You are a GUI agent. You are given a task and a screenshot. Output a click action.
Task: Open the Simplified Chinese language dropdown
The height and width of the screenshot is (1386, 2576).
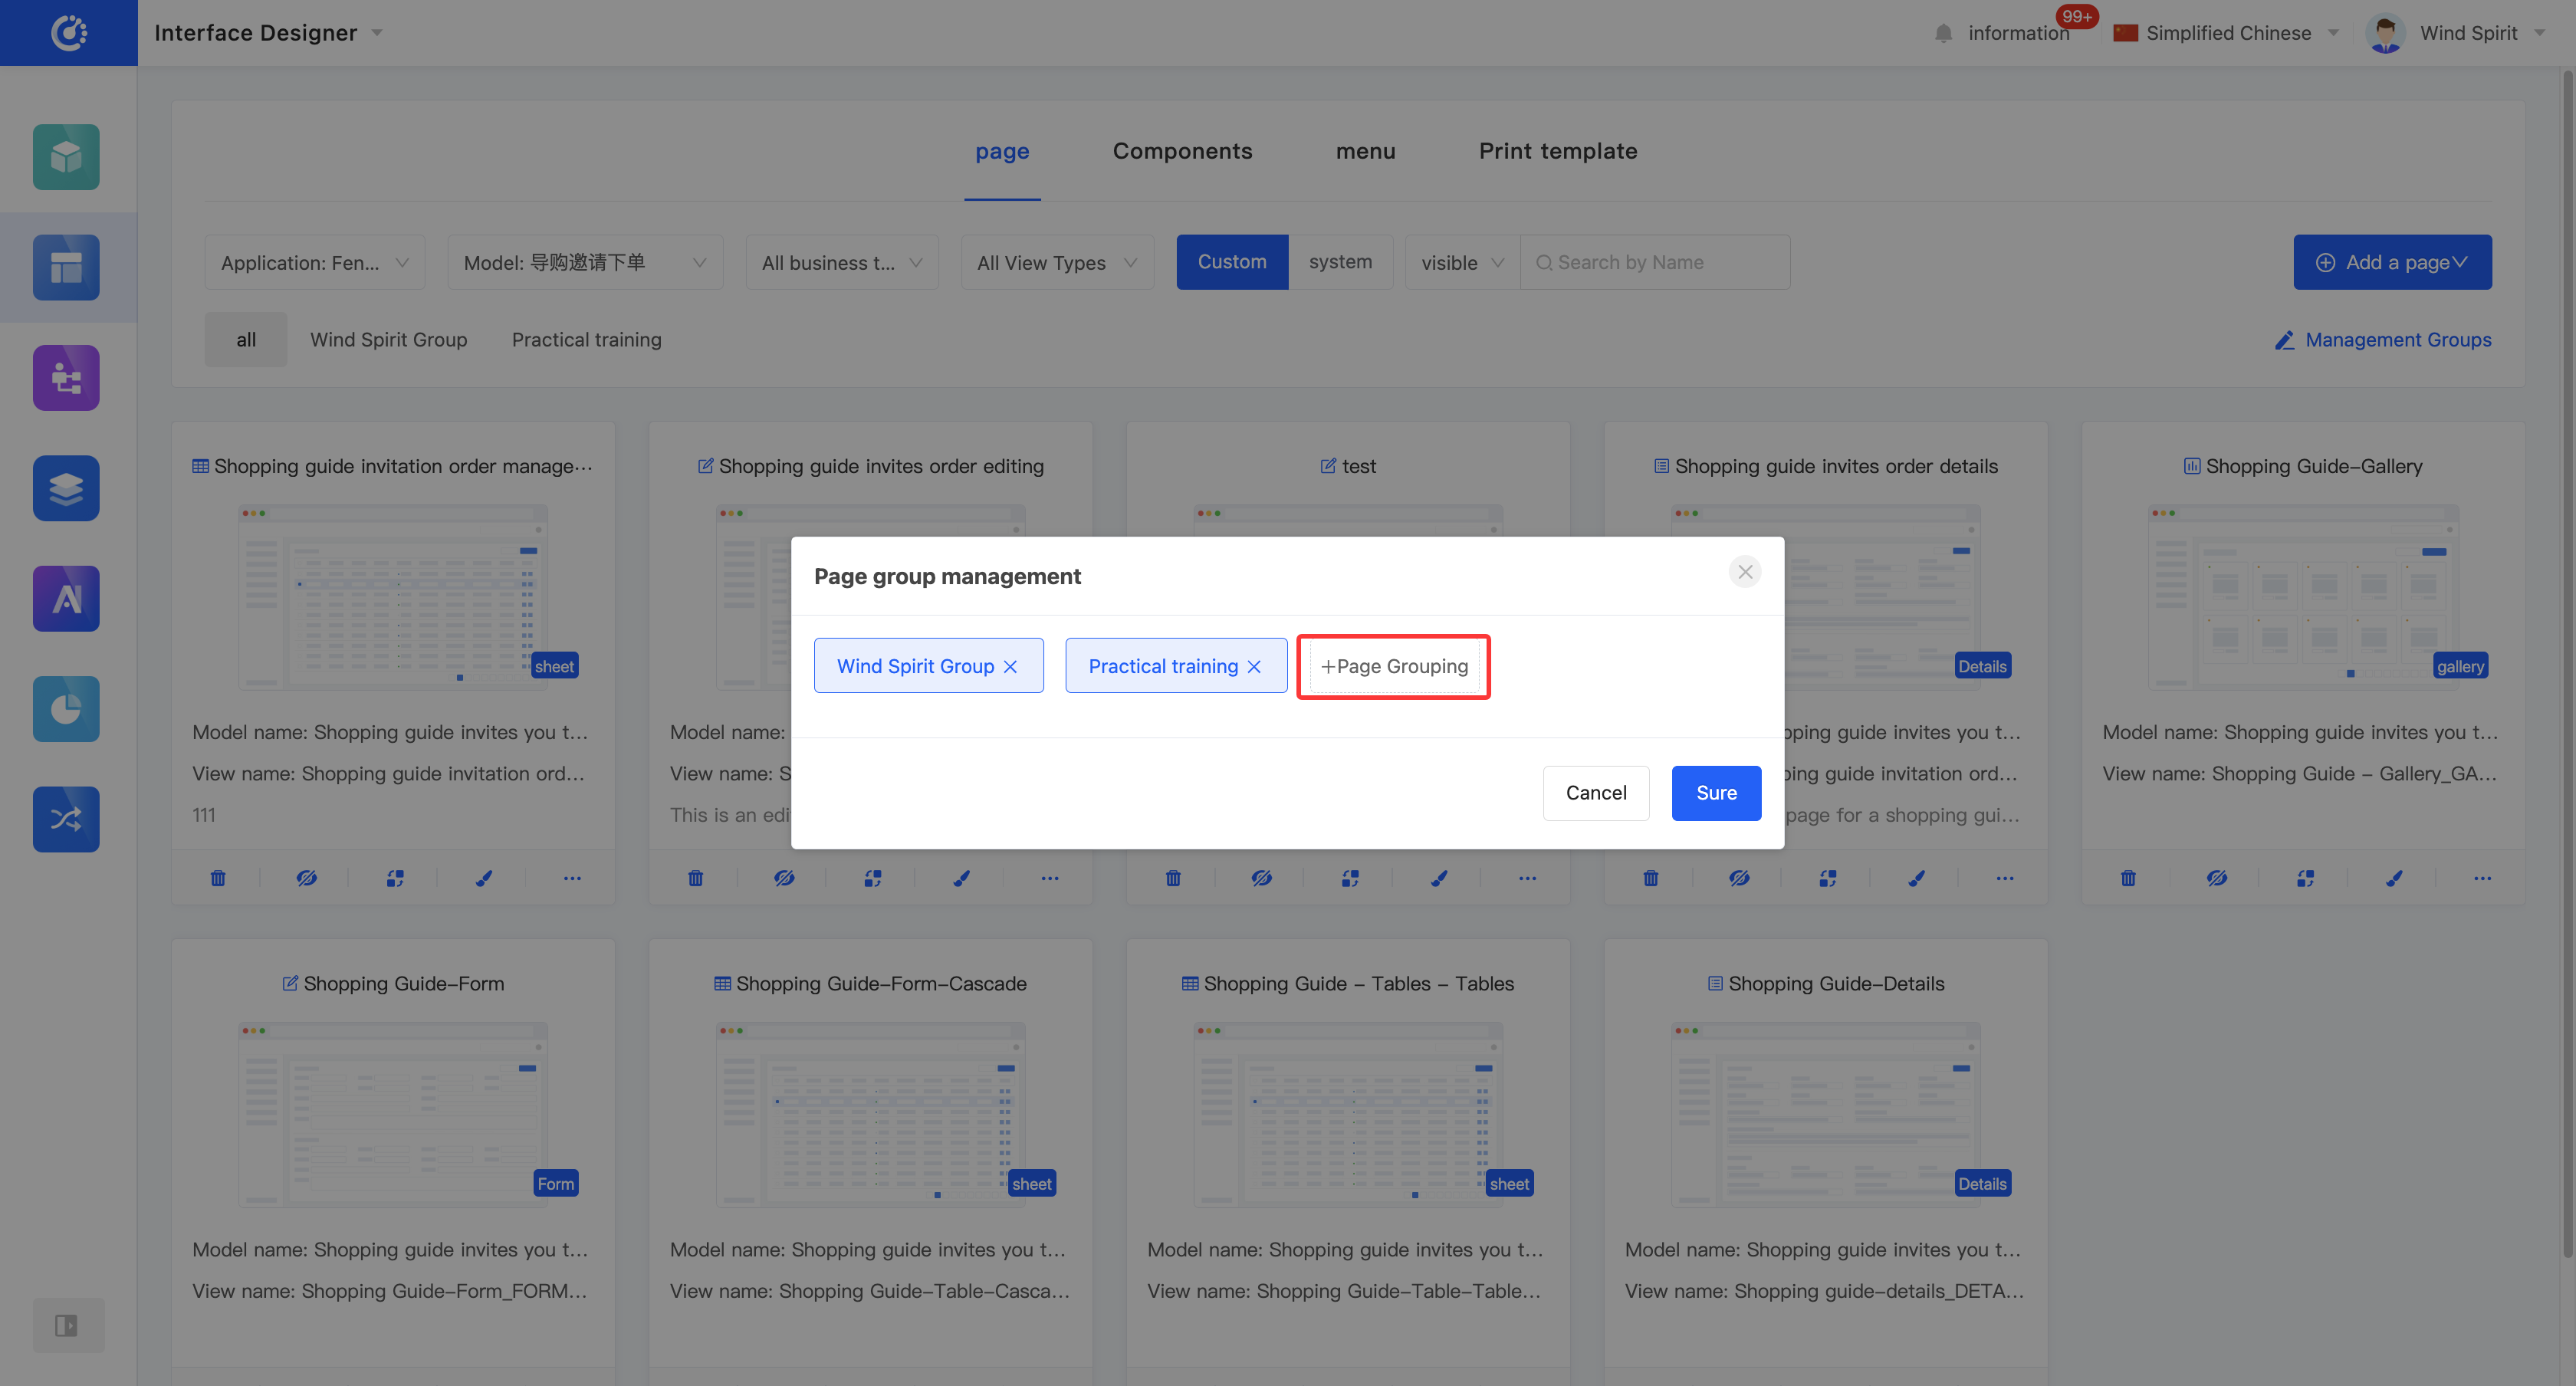coord(2227,33)
